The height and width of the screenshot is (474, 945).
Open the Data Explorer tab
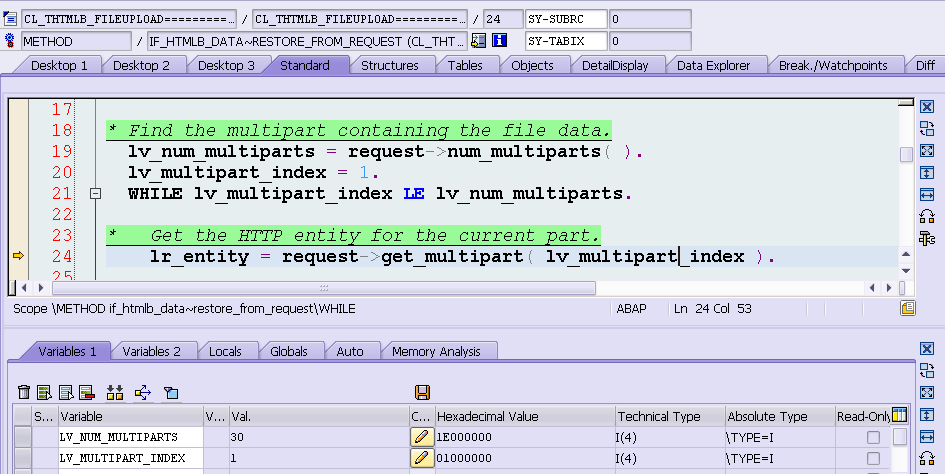713,65
